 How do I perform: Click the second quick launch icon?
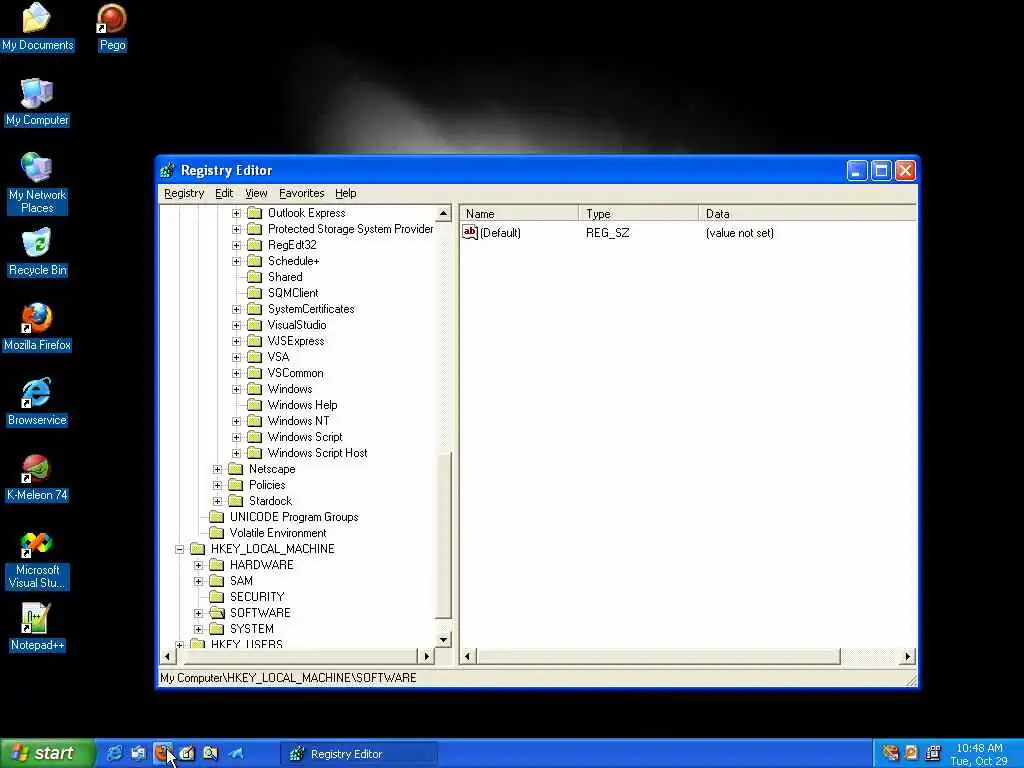(138, 753)
